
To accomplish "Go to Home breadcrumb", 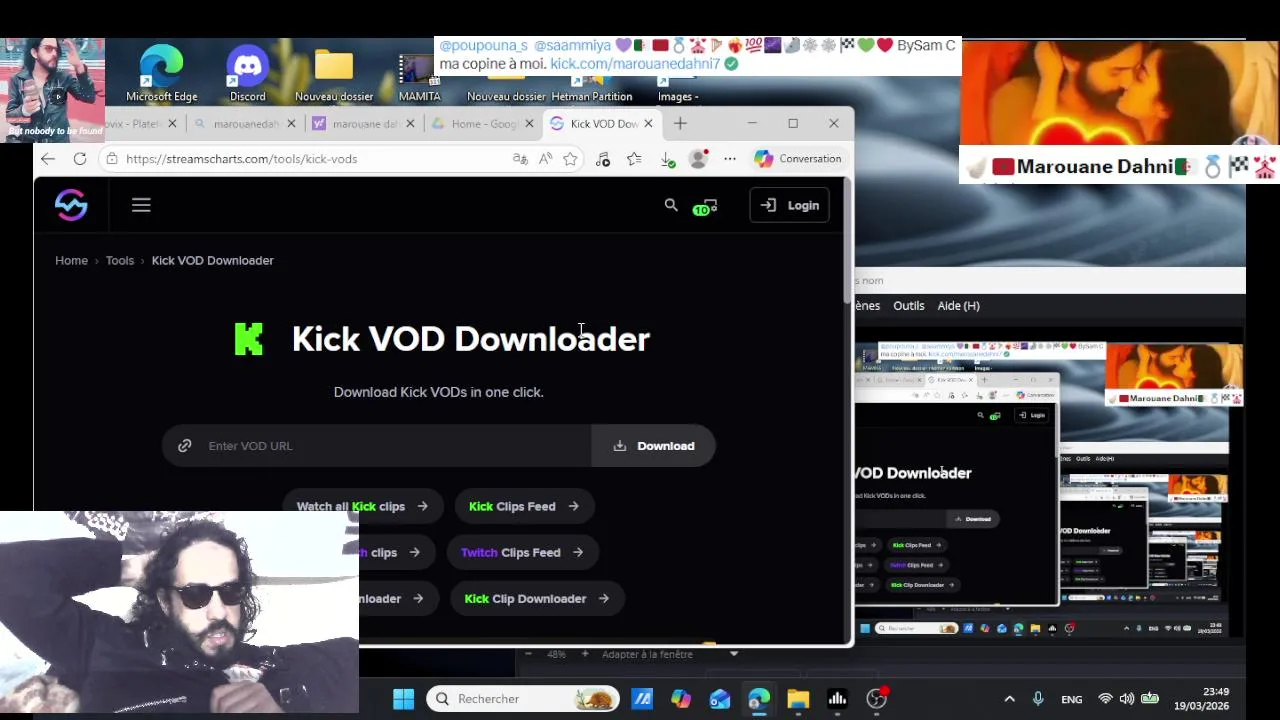I will 71,260.
